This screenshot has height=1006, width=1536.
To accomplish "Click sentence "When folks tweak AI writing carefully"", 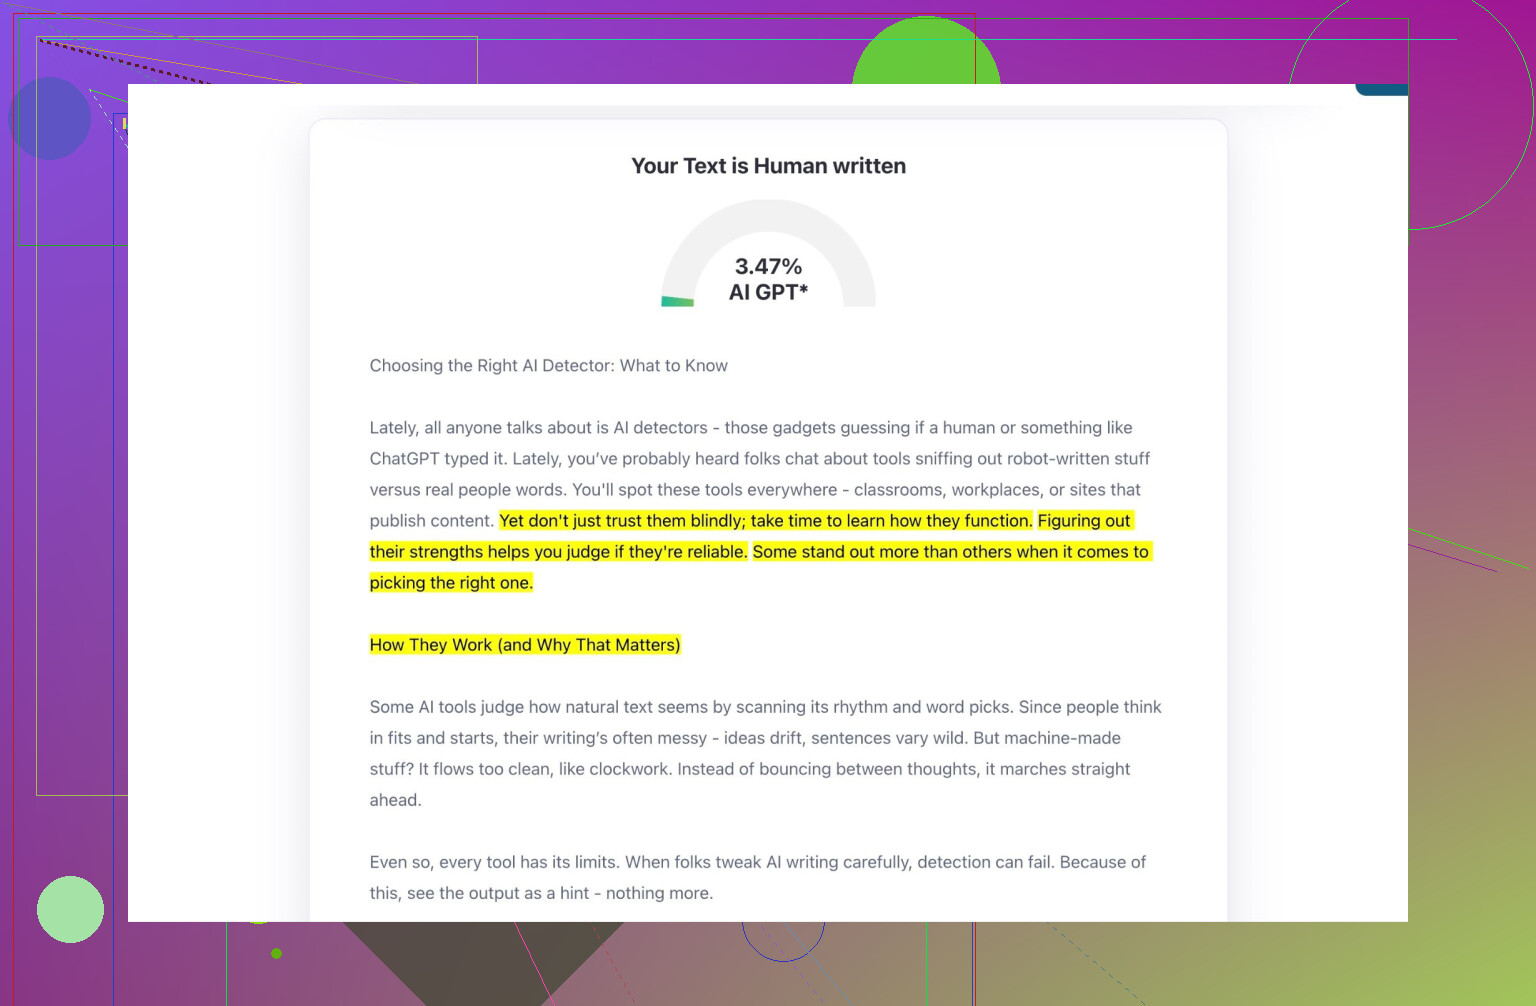I will [838, 862].
